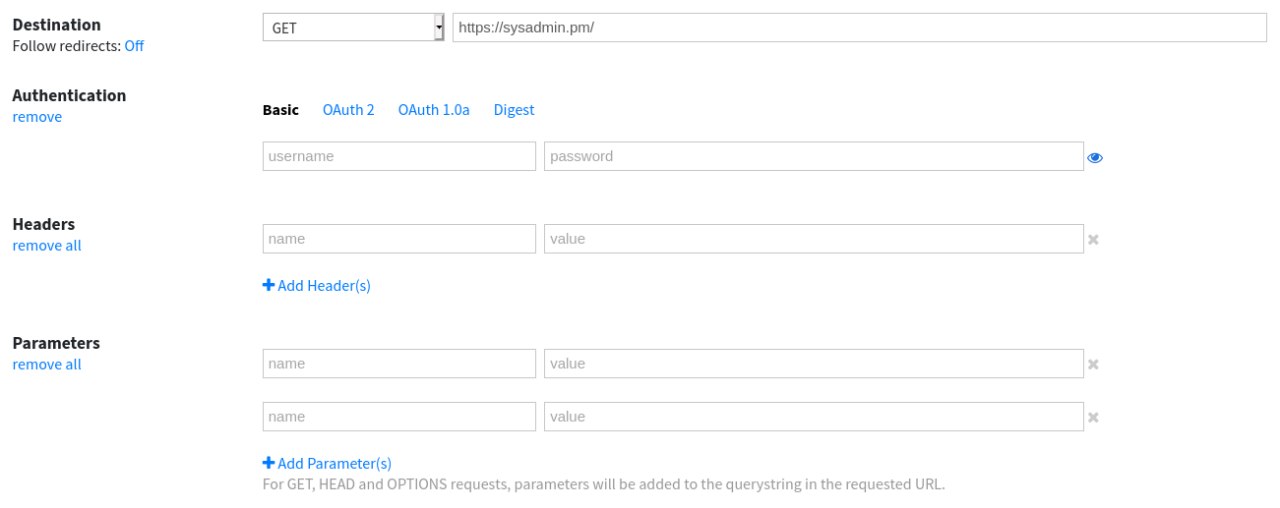Delete the second parameter row x icon

1093,417
